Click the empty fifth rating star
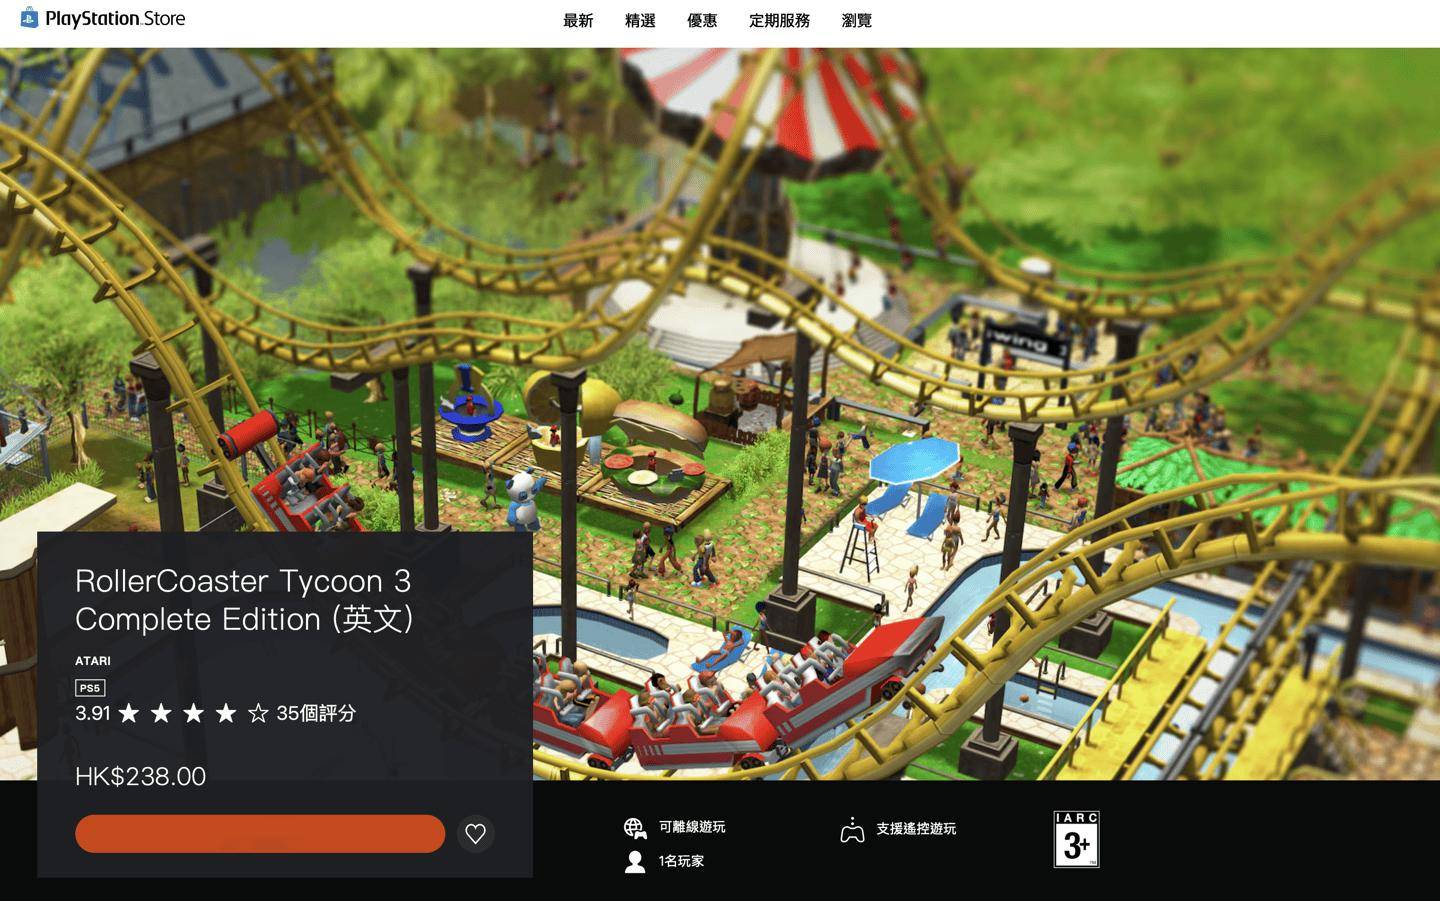The image size is (1440, 901). pos(258,713)
